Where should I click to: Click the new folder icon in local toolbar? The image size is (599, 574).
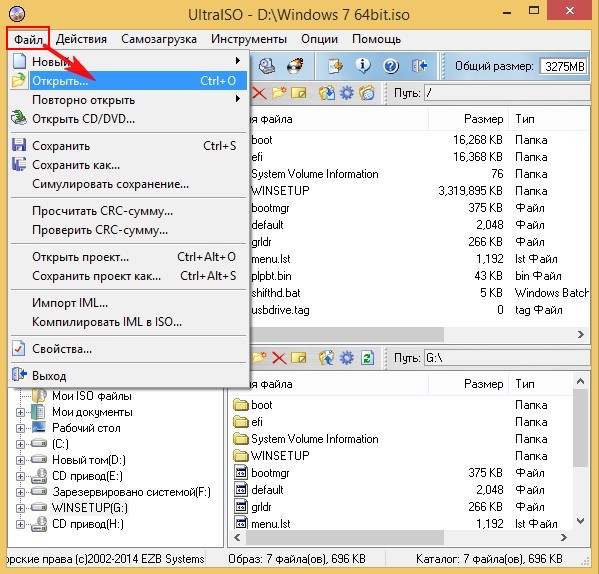coord(259,357)
